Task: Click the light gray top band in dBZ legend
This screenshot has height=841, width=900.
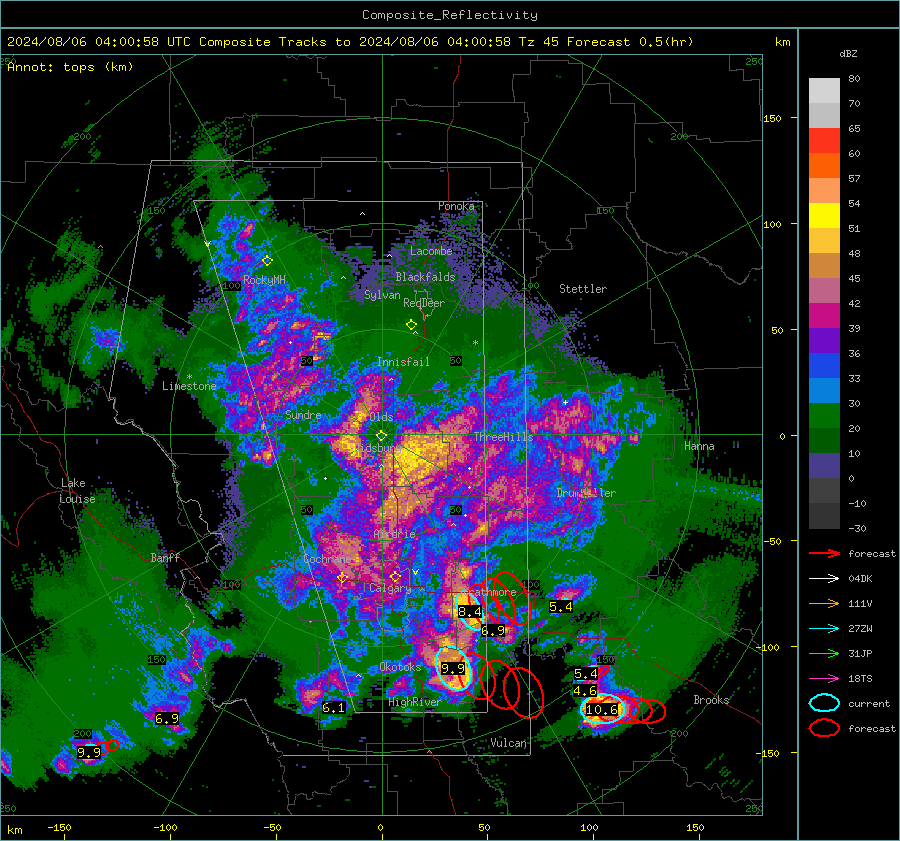Action: pyautogui.click(x=824, y=91)
